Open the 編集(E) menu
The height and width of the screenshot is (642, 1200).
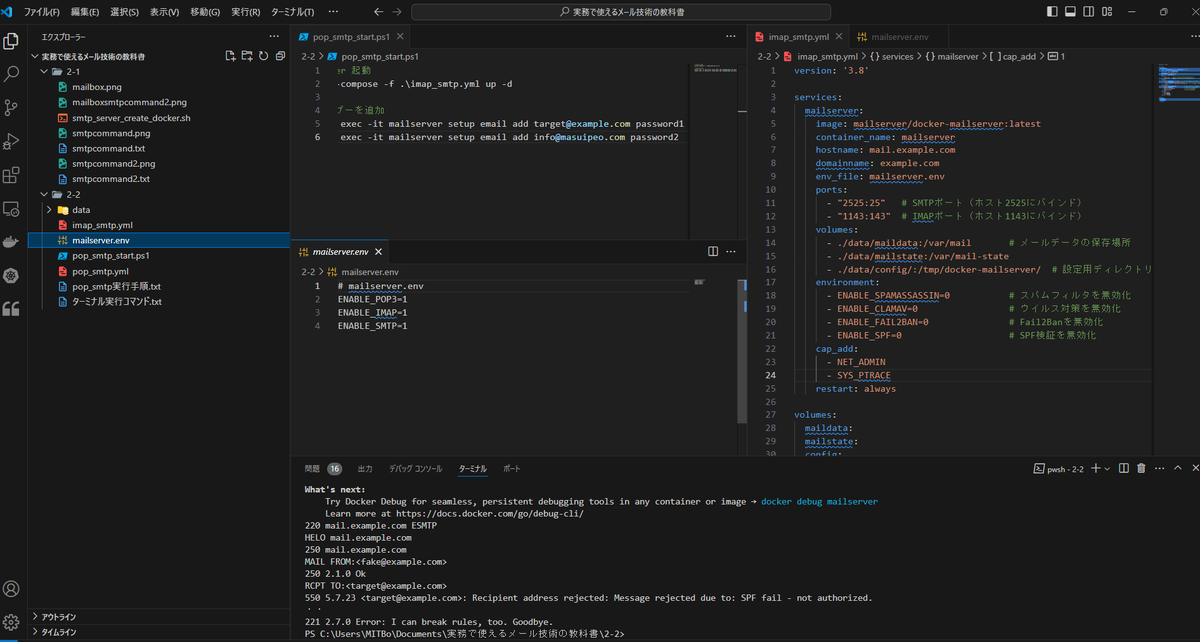coord(85,12)
